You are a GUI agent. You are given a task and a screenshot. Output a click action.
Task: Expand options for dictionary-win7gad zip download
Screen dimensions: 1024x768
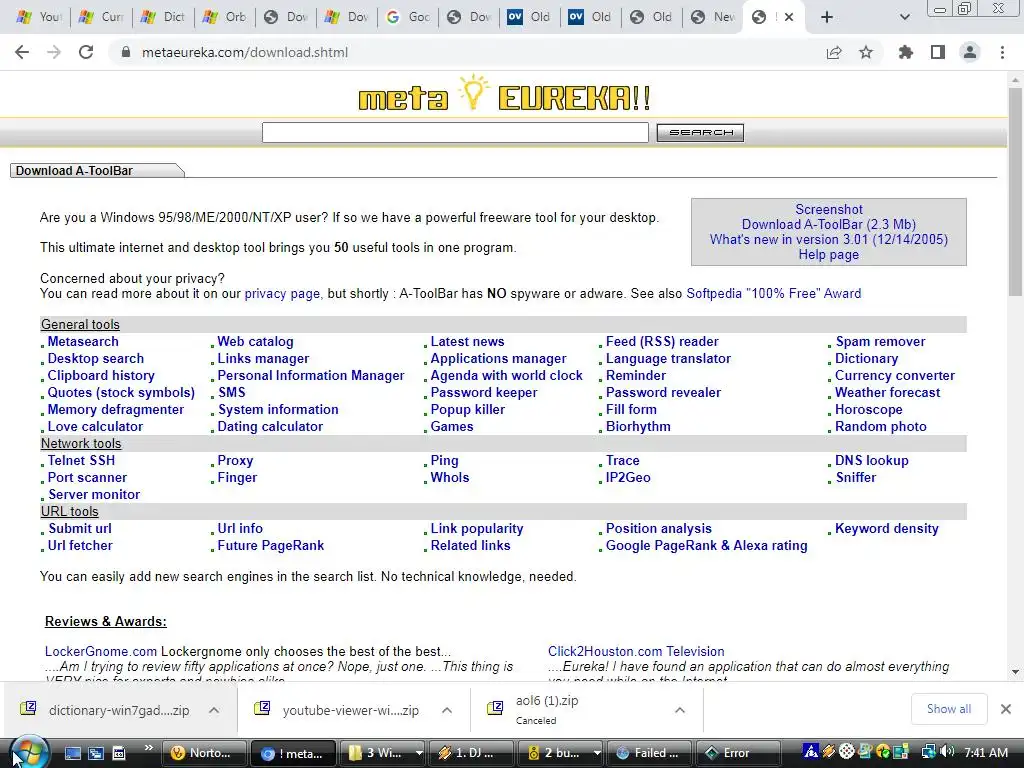coord(214,710)
